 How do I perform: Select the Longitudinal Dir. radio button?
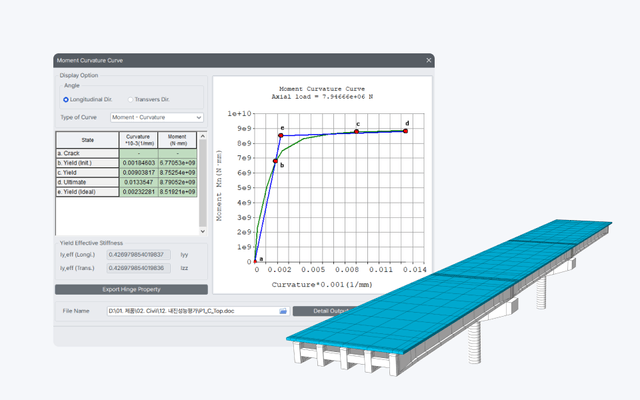click(x=66, y=100)
